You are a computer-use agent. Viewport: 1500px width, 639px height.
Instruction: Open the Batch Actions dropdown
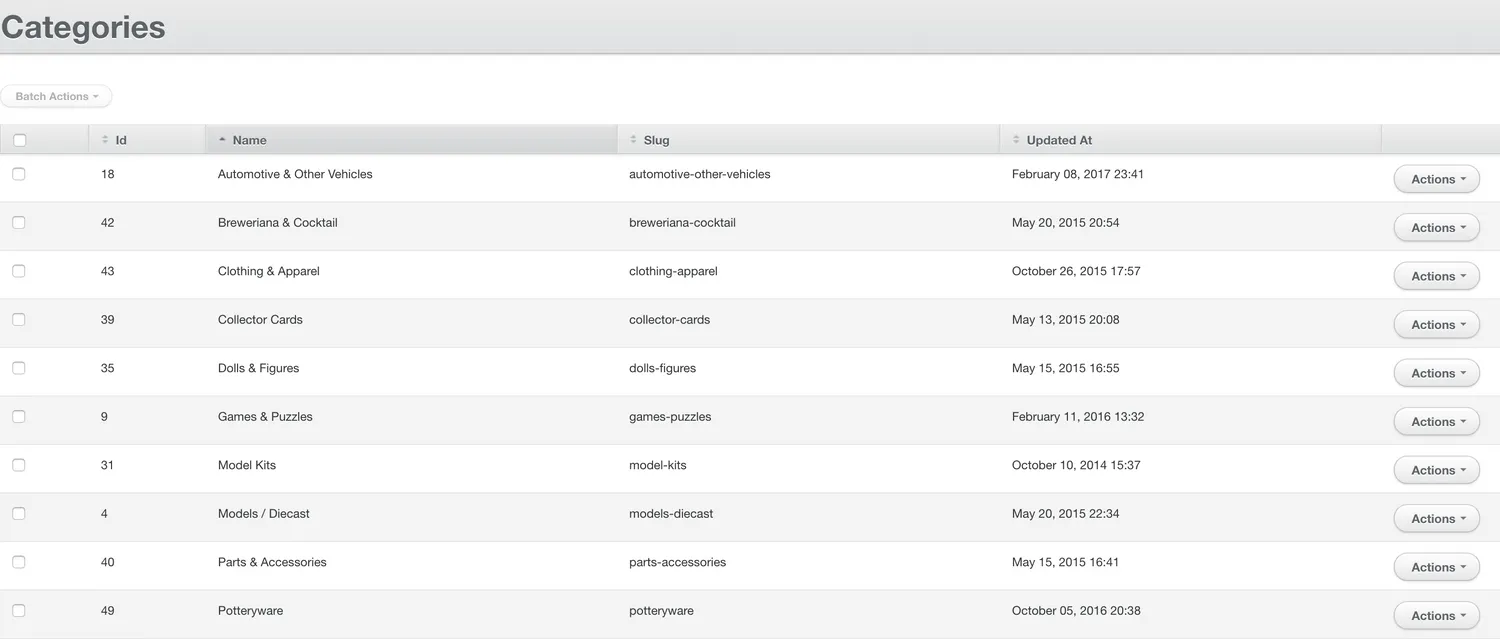57,96
